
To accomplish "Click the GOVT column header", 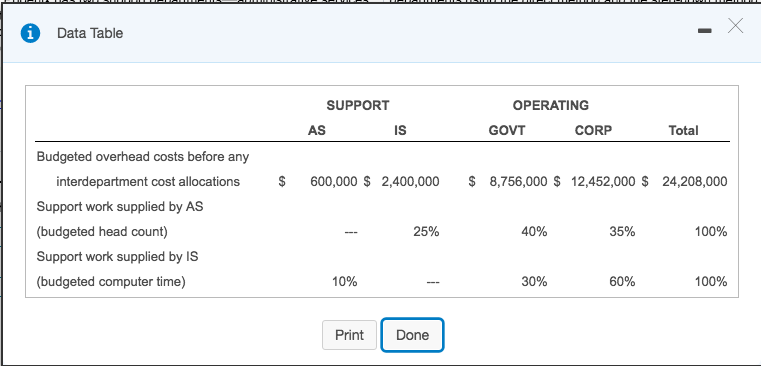I will (507, 130).
